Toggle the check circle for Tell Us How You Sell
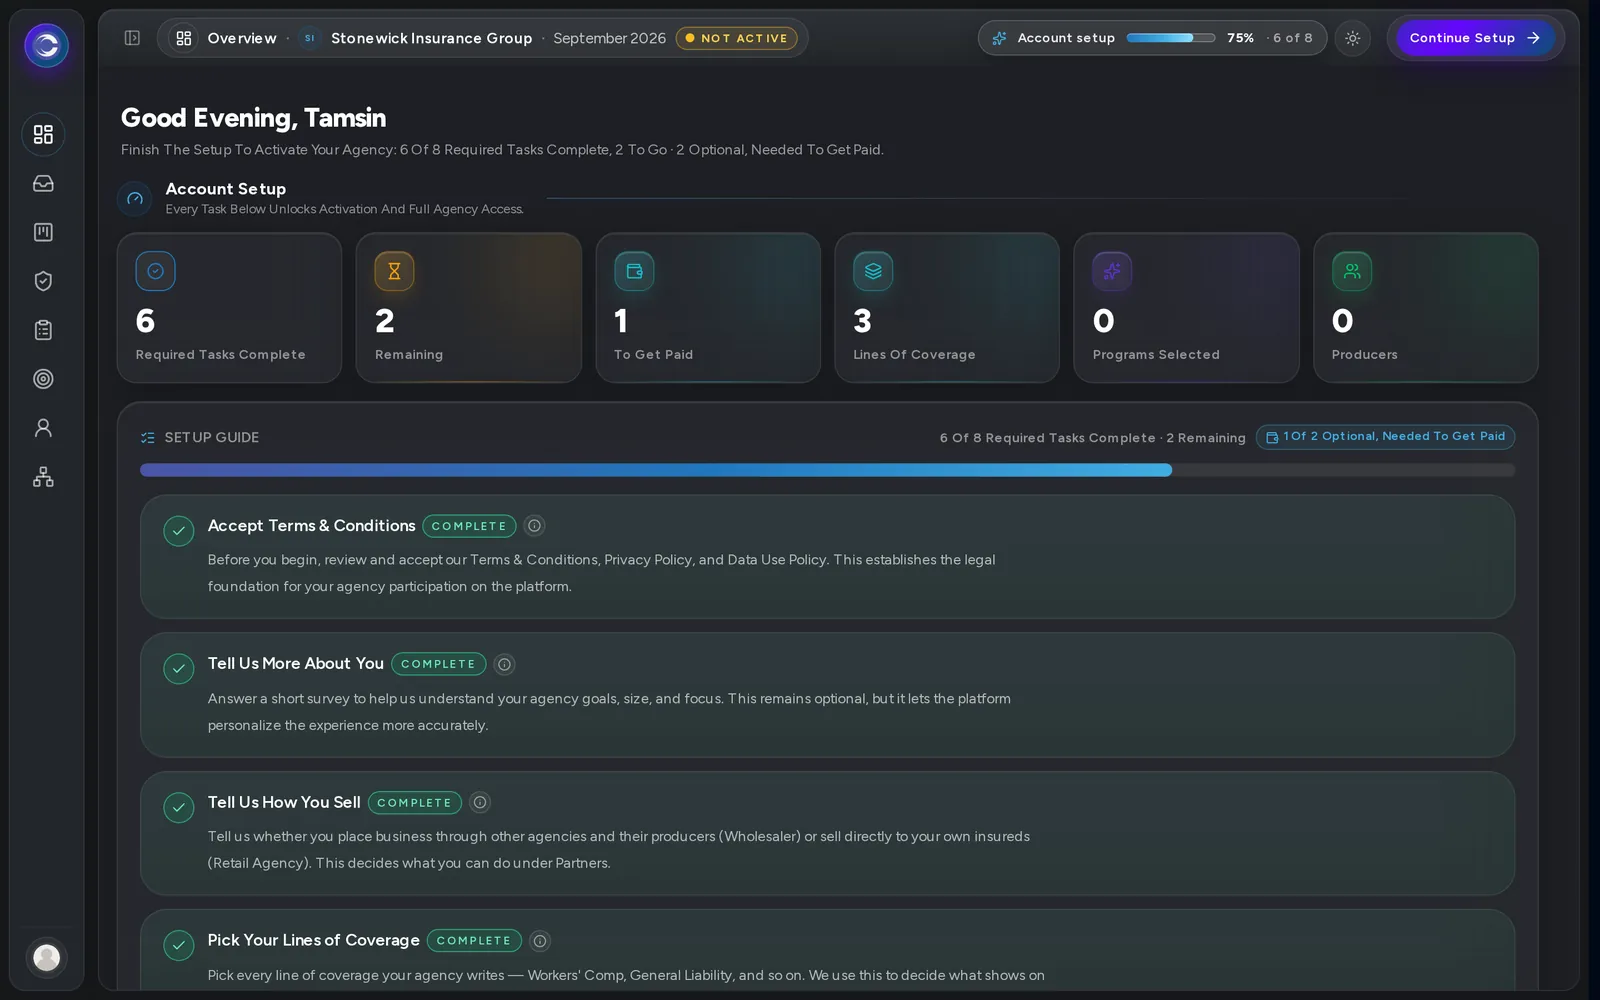The image size is (1600, 1000). coord(179,807)
